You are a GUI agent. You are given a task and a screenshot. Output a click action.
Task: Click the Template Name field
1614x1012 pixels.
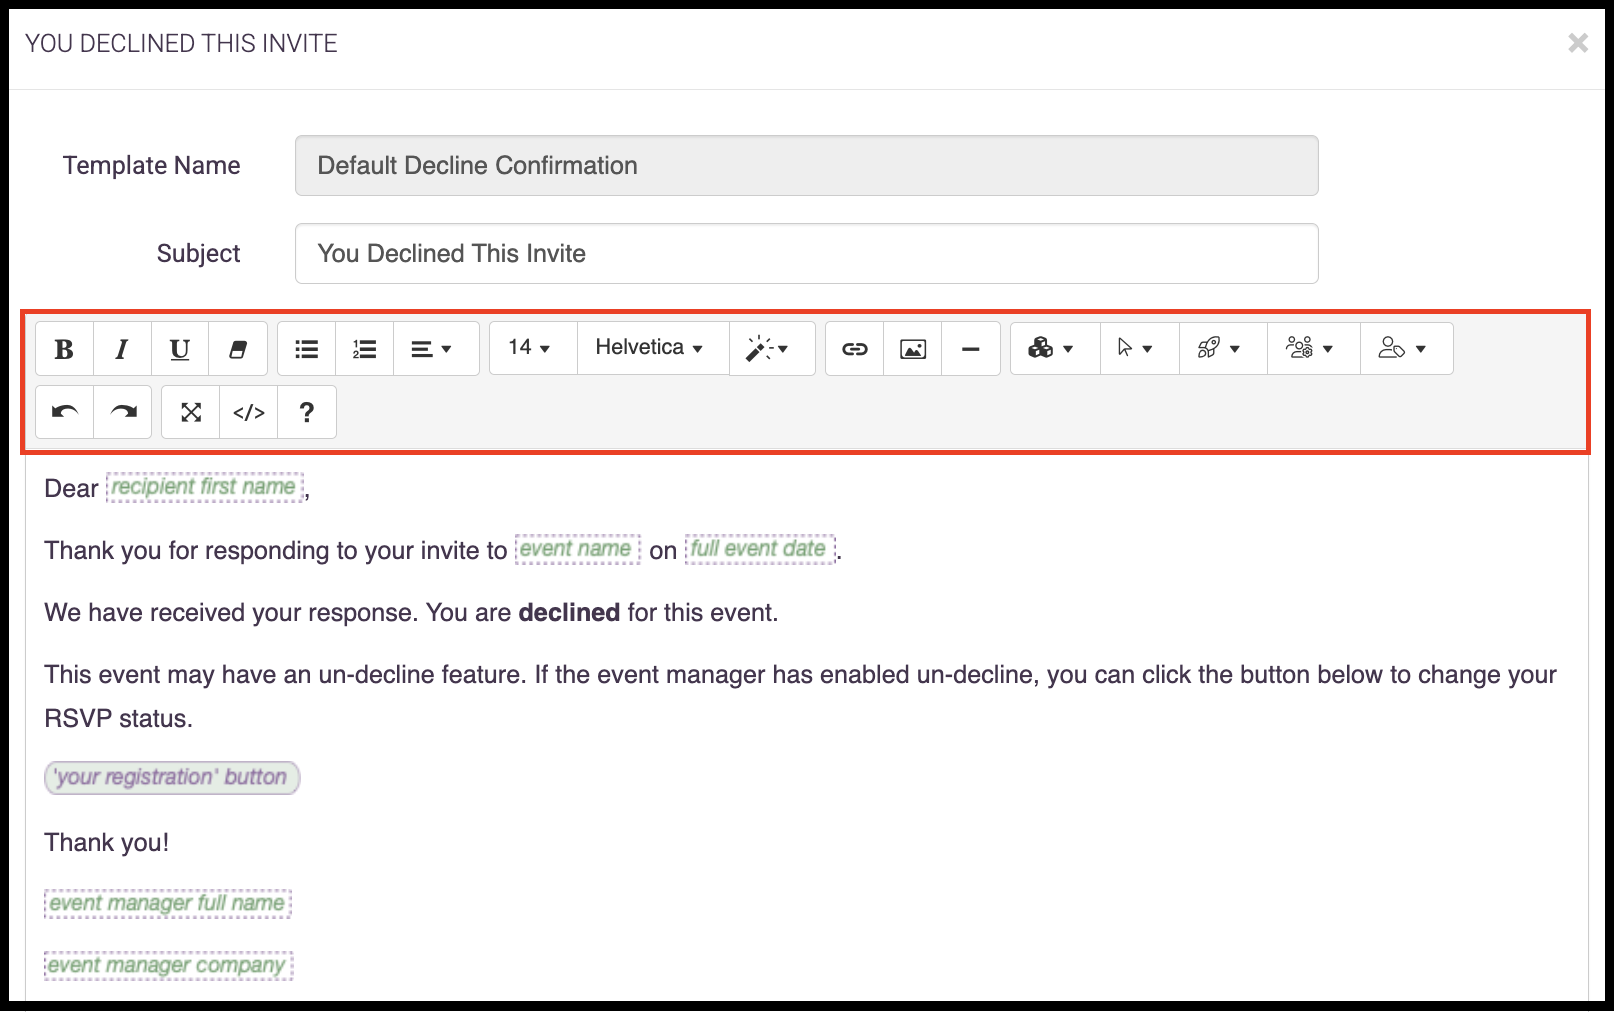coord(807,166)
